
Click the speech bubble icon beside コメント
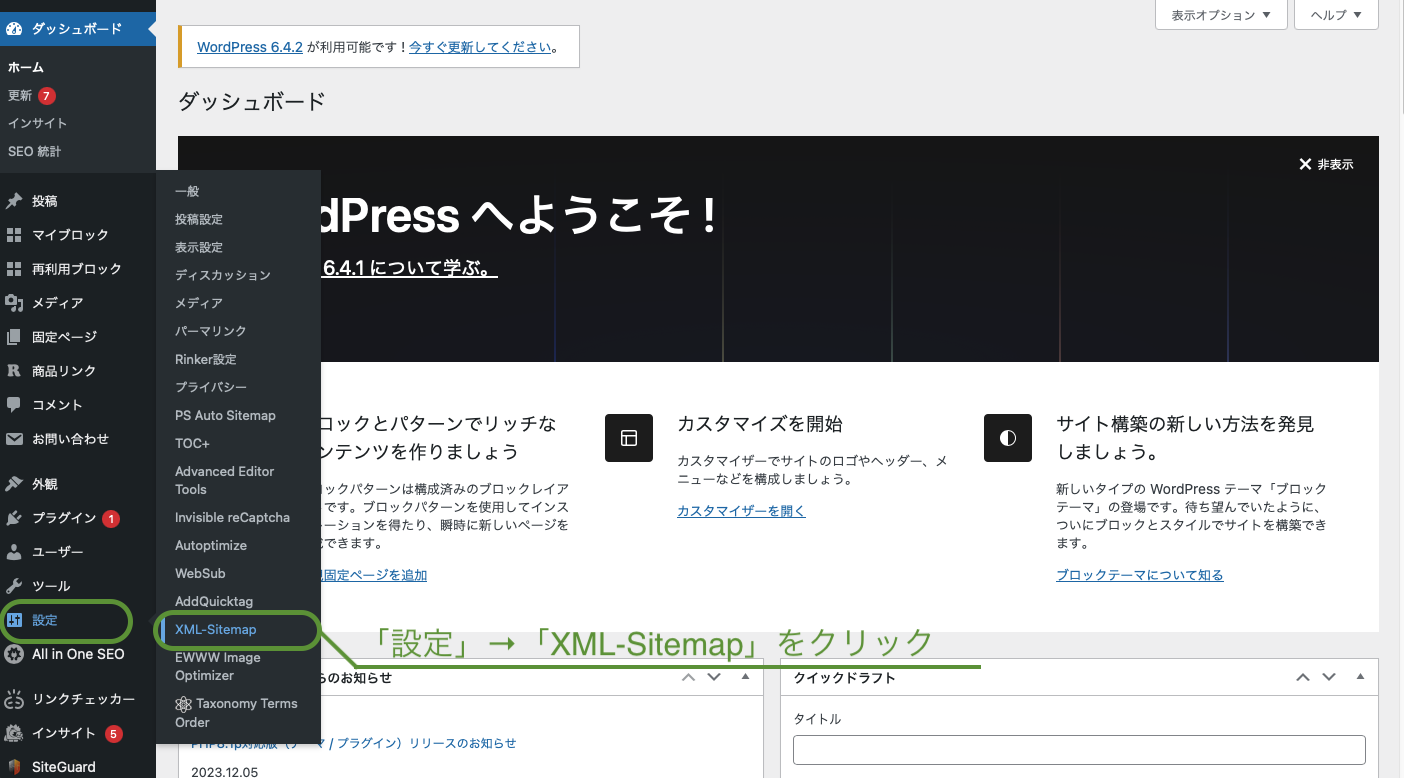[14, 405]
